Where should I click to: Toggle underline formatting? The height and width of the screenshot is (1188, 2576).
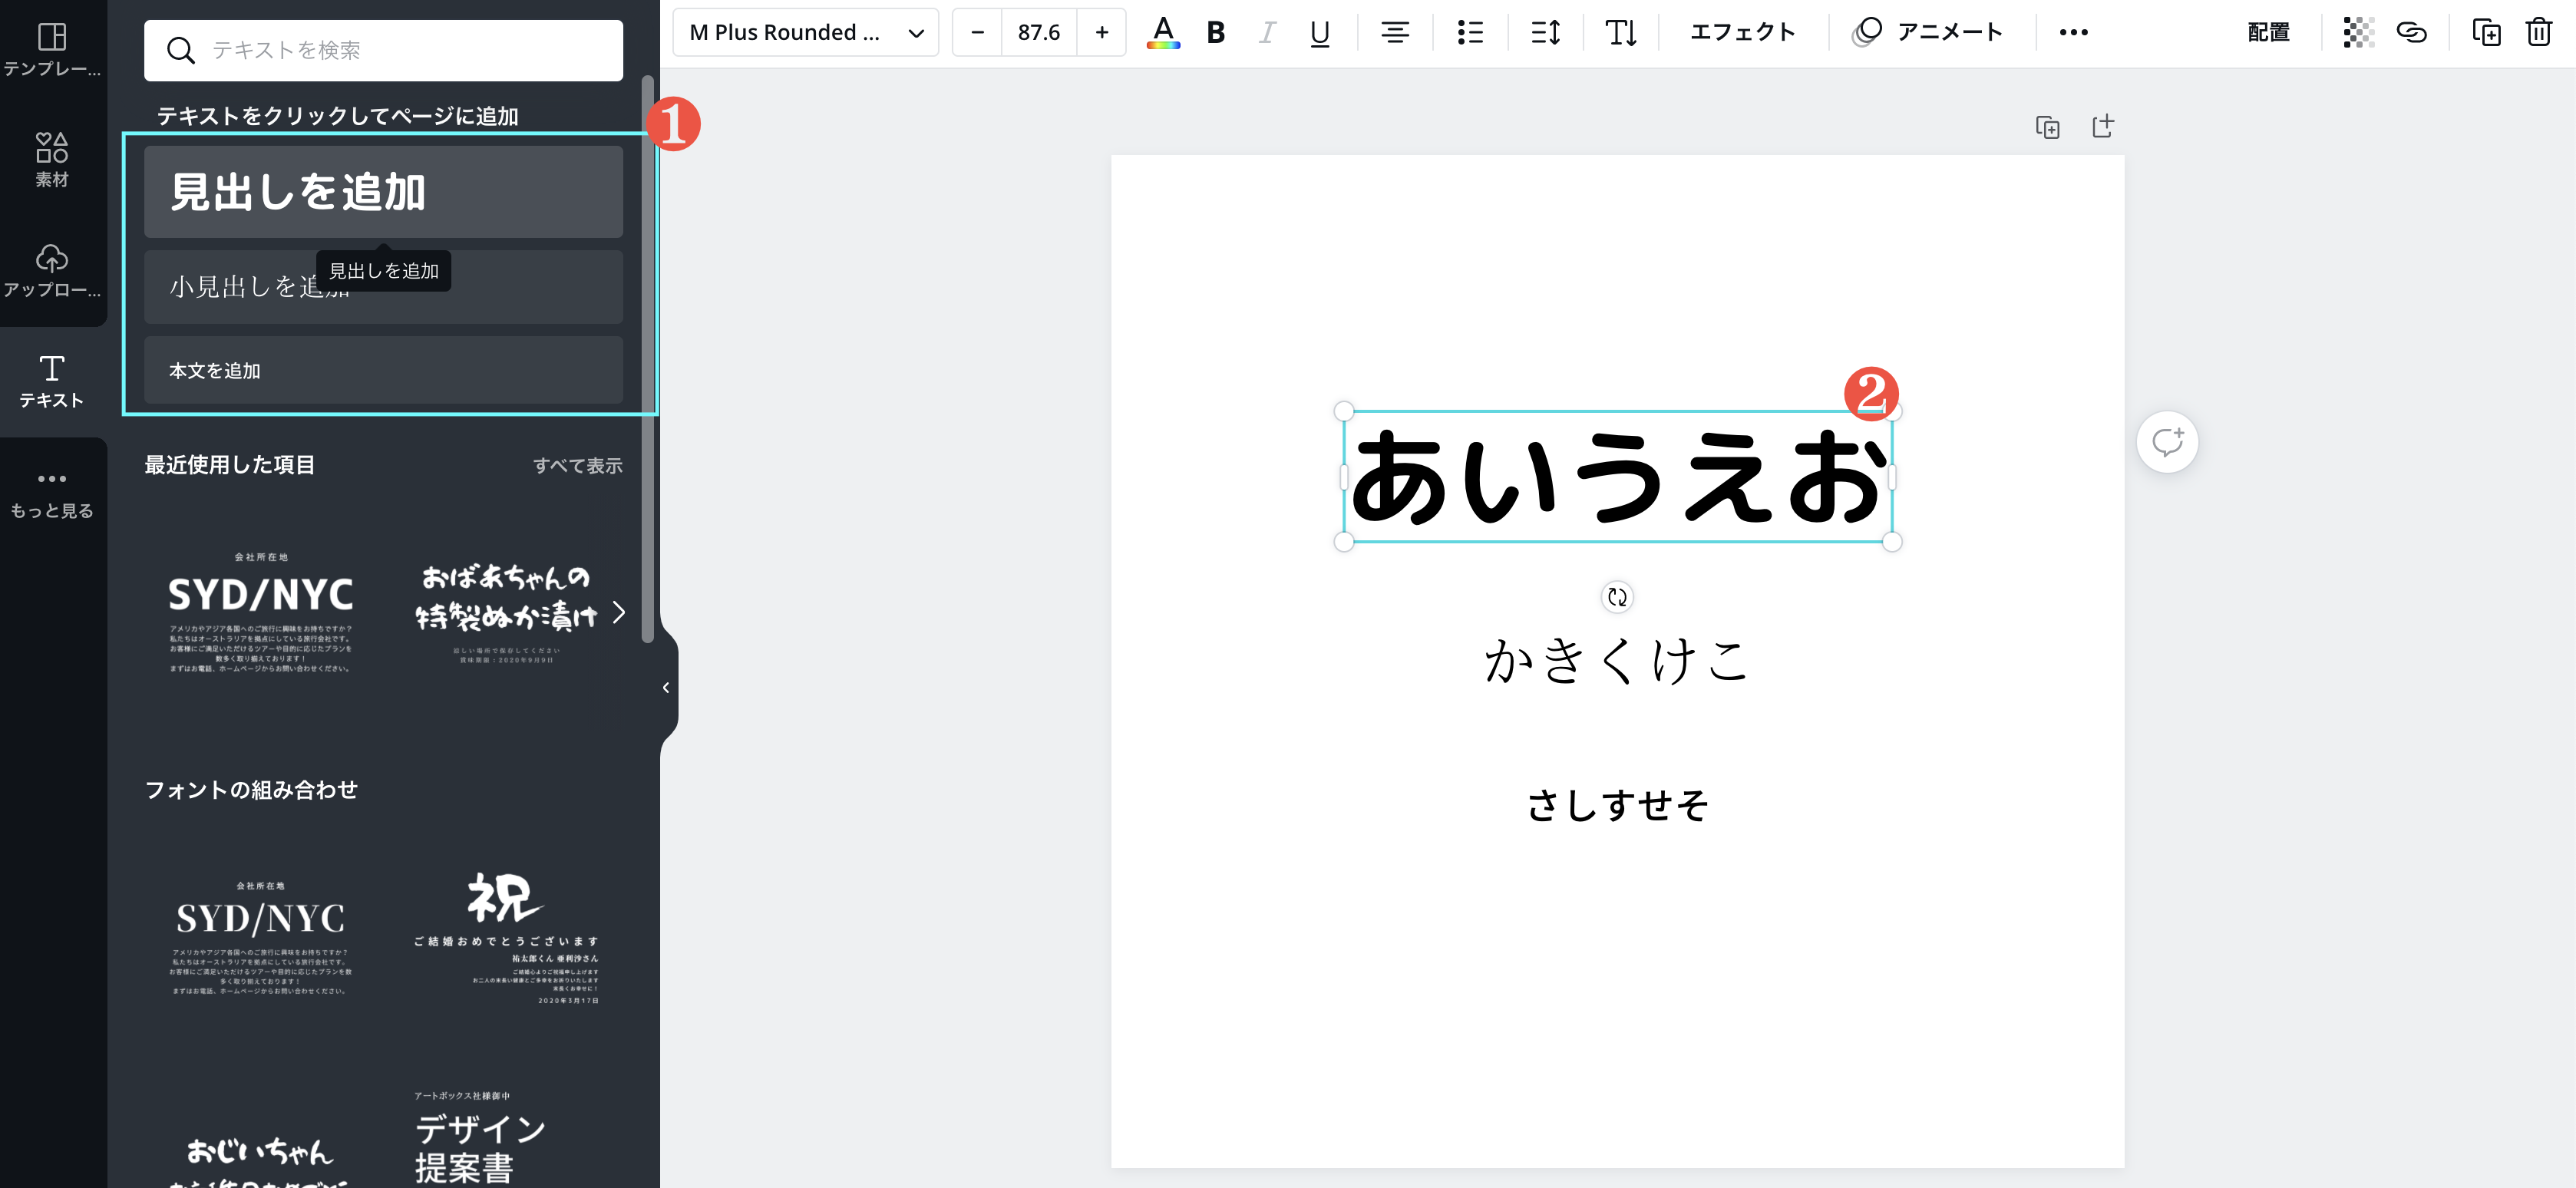click(1319, 32)
